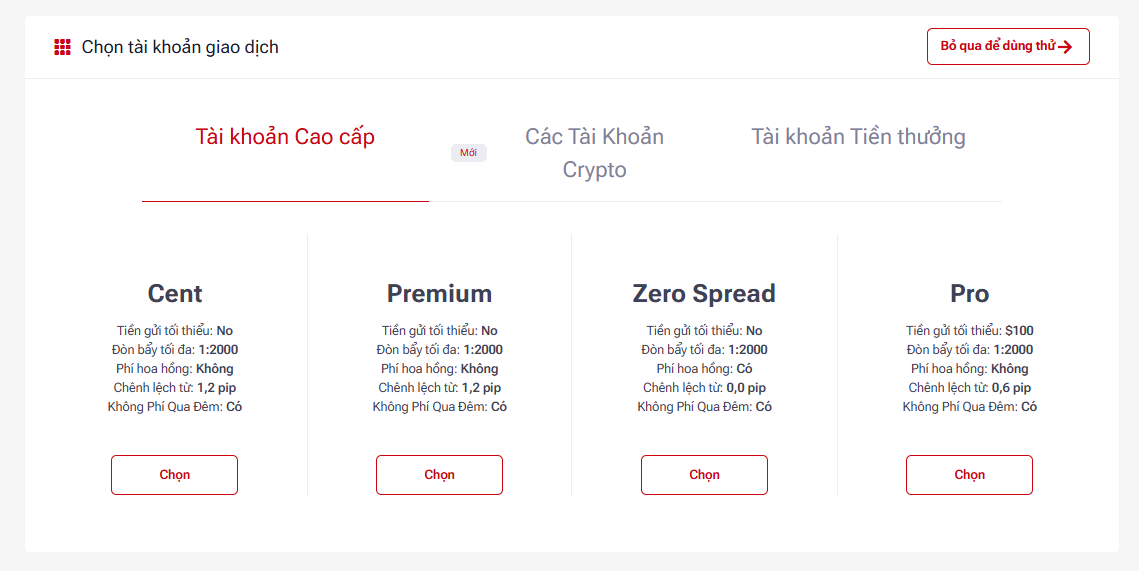Open the Các Tài Khoản Crypto tab

[594, 153]
